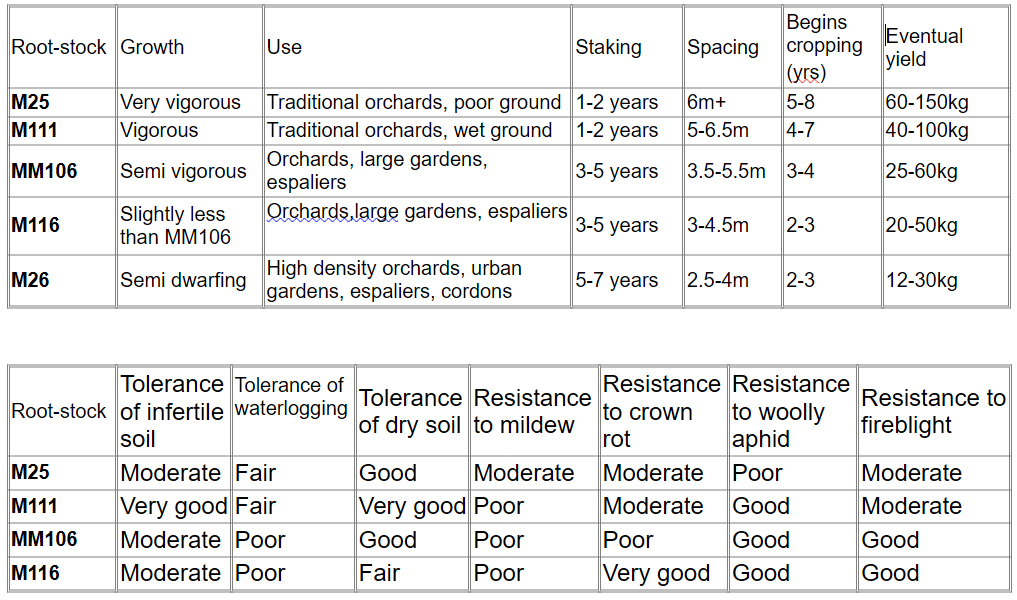Select the "6m+" spacing cell

(x=706, y=102)
